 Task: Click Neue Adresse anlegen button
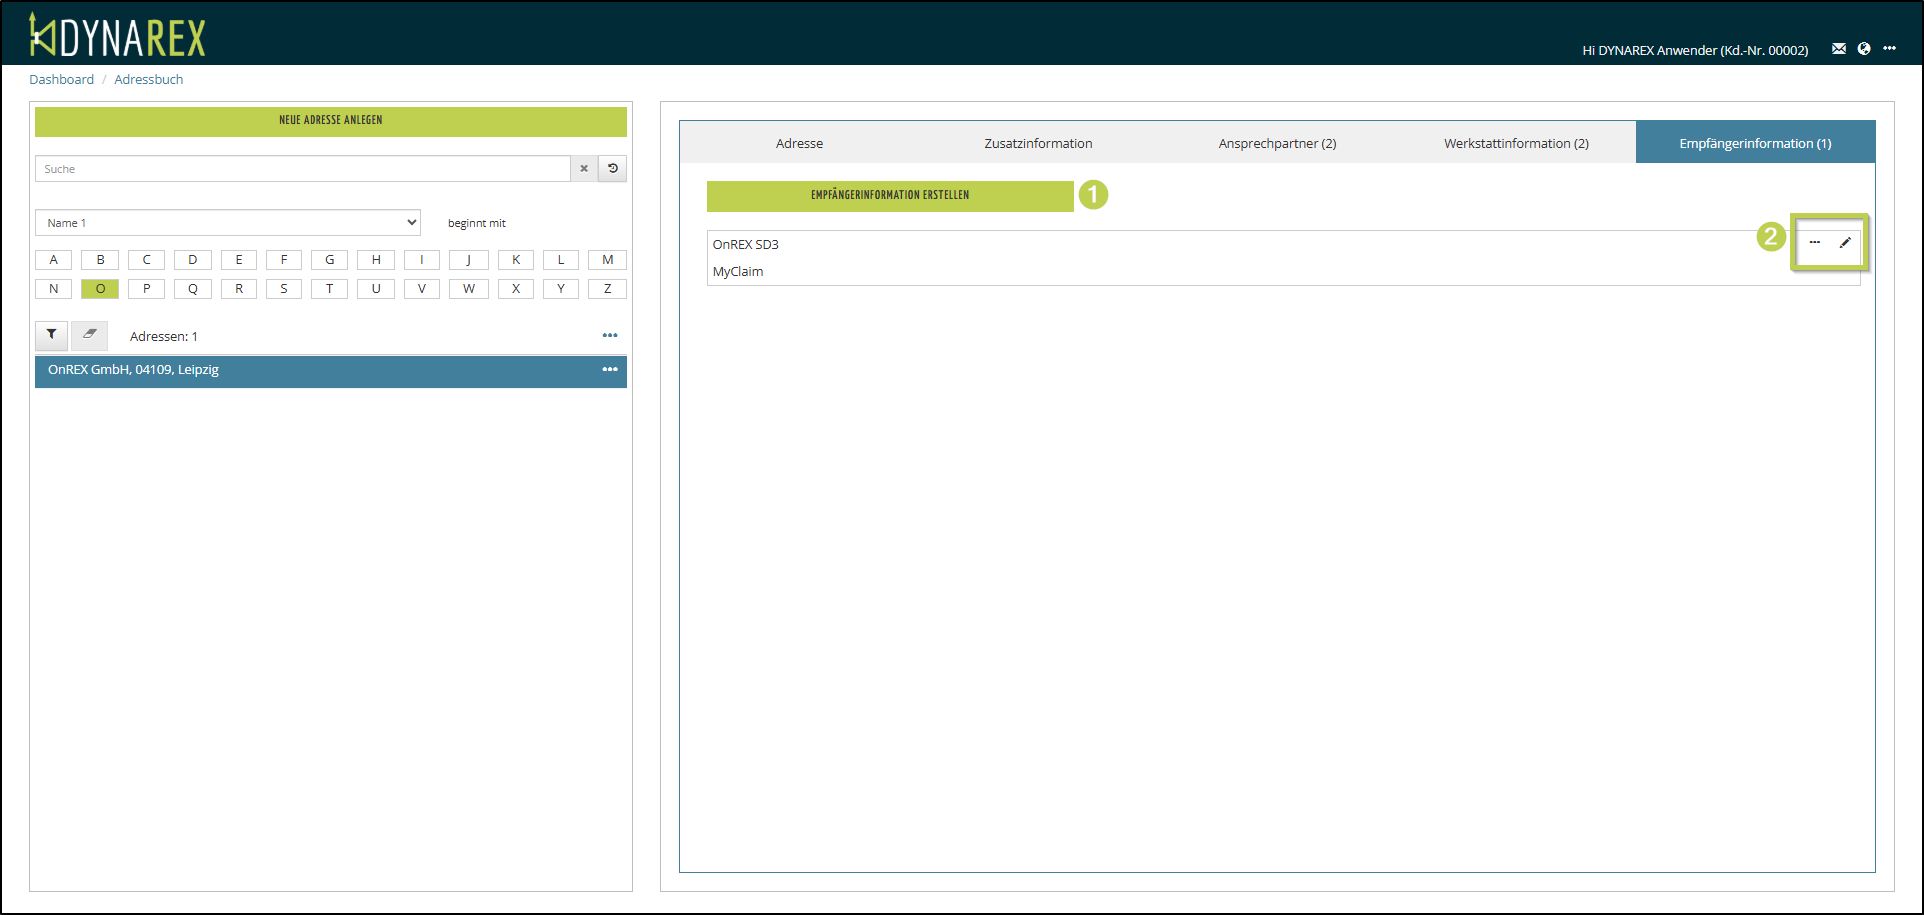click(331, 121)
